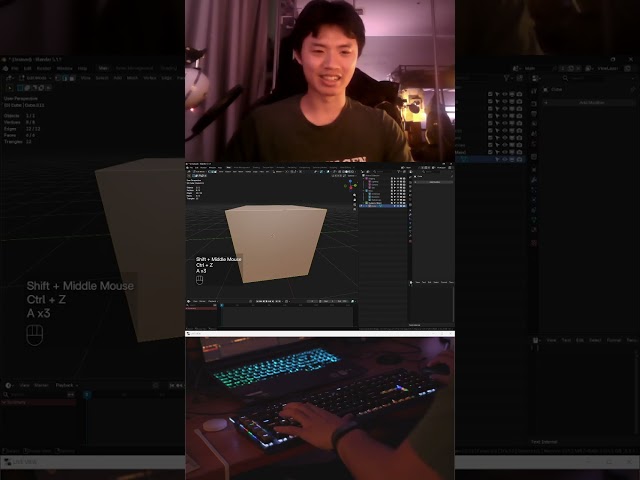Open the Format menu in text editor

[x=614, y=340]
